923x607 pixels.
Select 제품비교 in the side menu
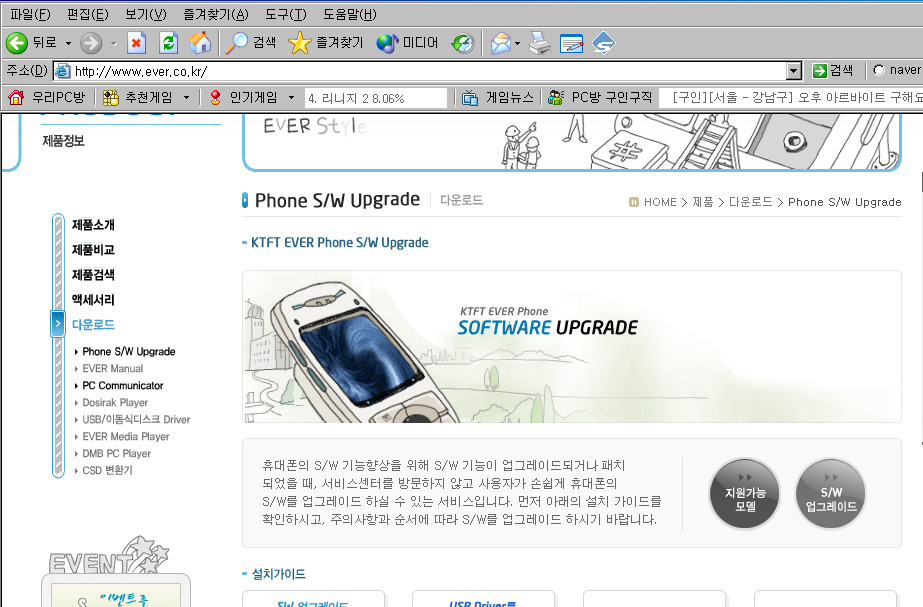93,250
